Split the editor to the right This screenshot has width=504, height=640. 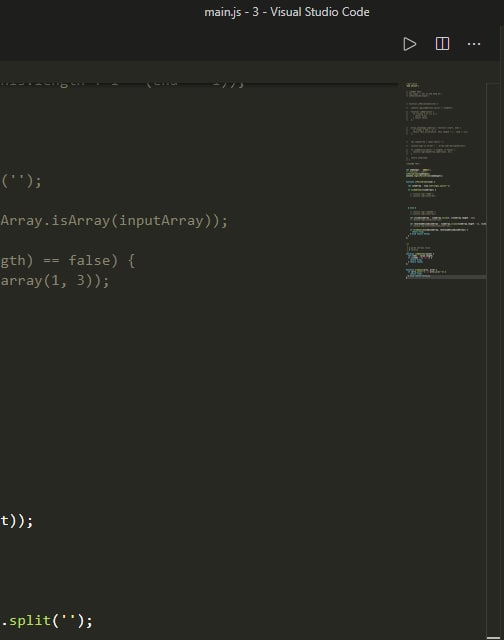coord(442,44)
